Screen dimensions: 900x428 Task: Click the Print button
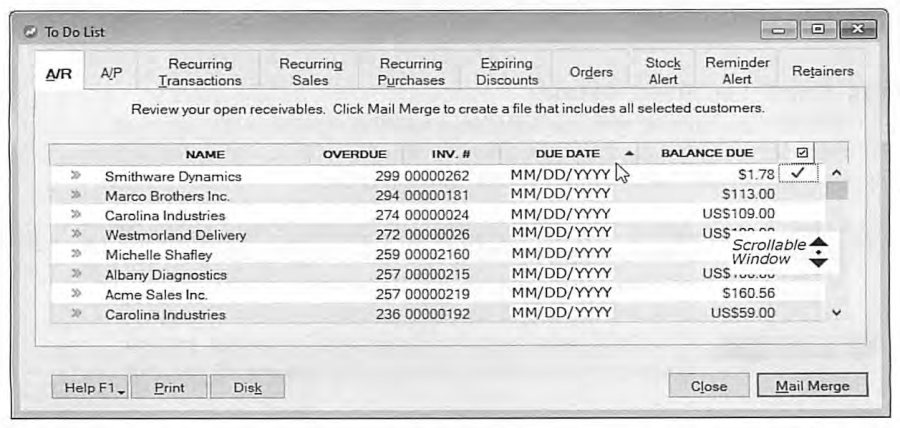coord(169,387)
